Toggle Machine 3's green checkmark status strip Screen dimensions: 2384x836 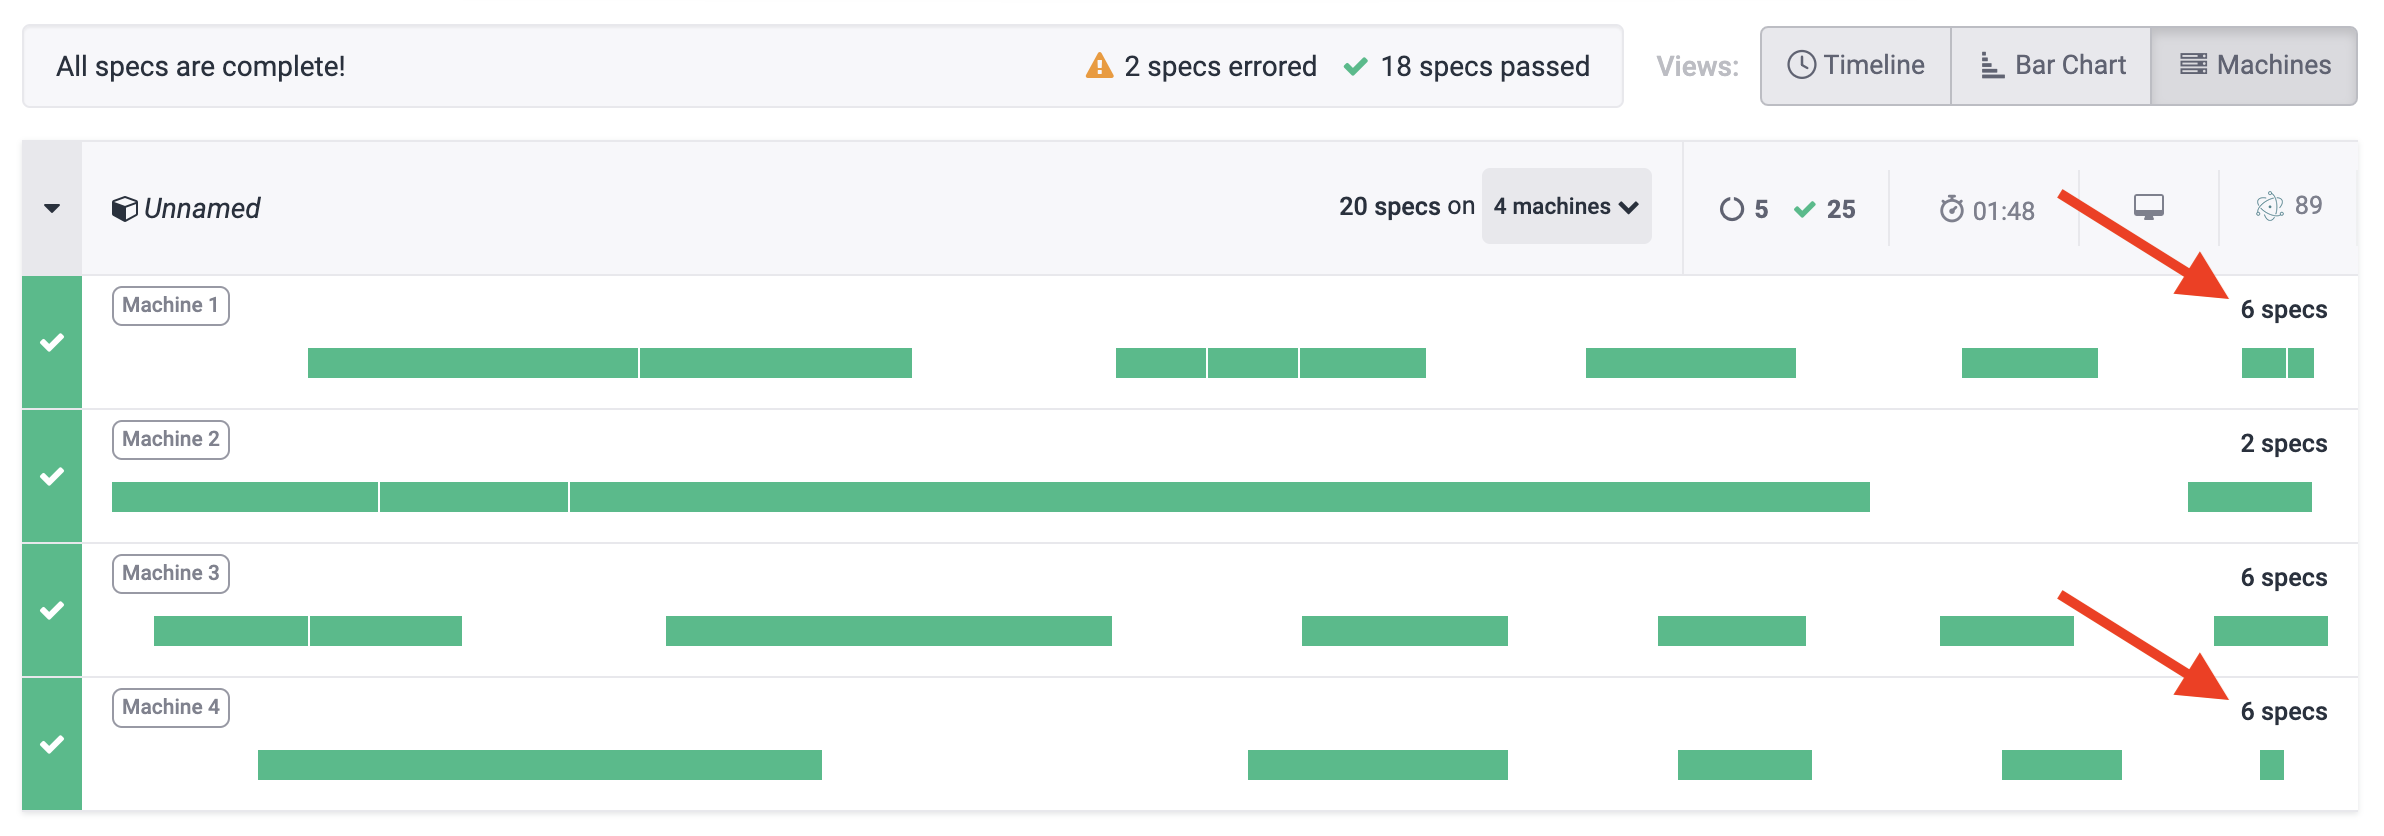[x=51, y=610]
